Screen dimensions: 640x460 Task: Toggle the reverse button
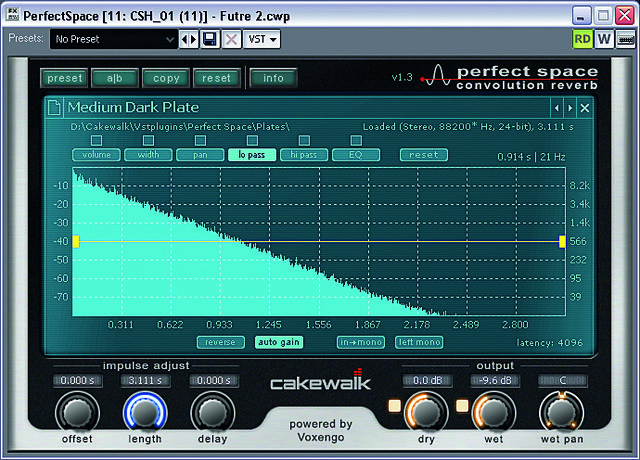tap(221, 342)
